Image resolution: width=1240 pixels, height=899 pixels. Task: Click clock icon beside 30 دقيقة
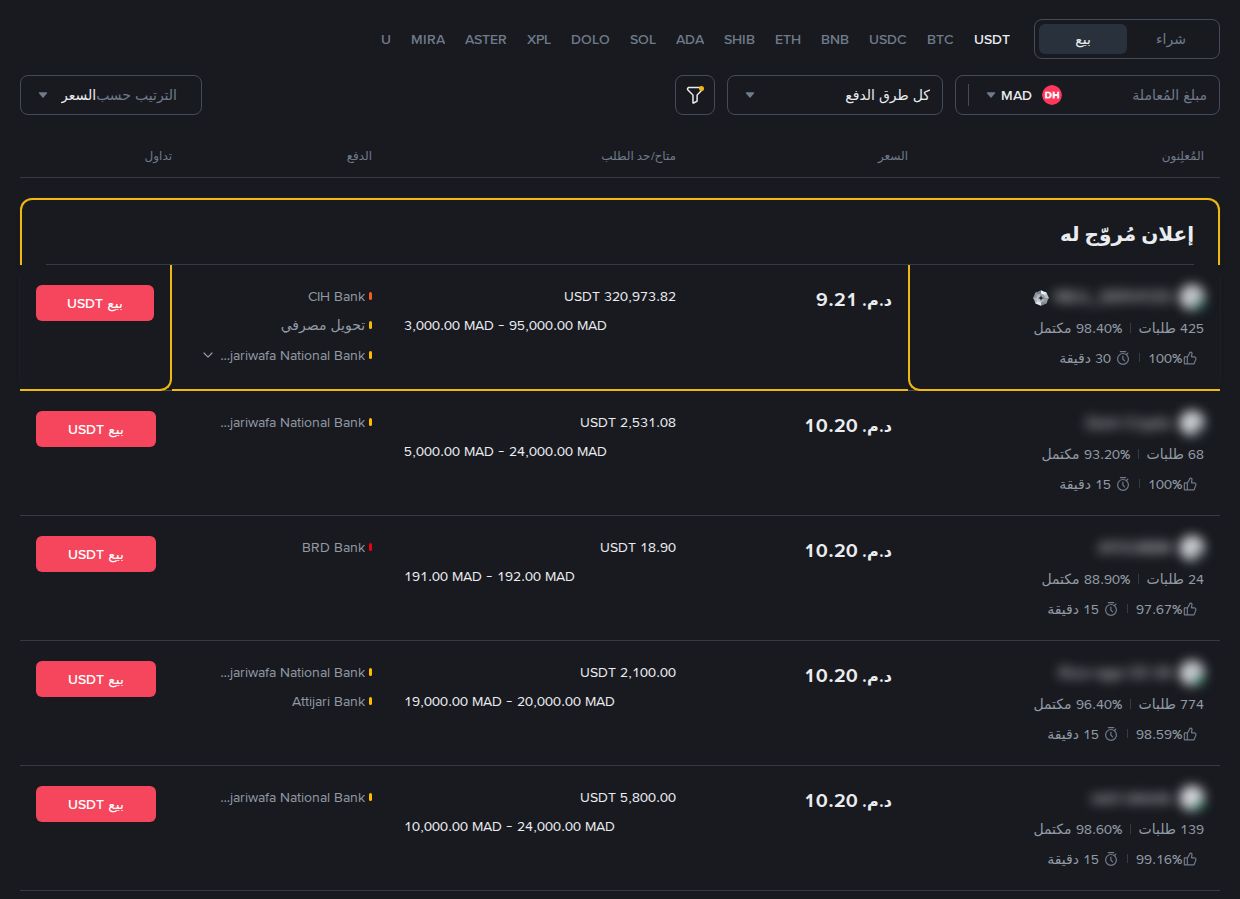pos(1123,358)
